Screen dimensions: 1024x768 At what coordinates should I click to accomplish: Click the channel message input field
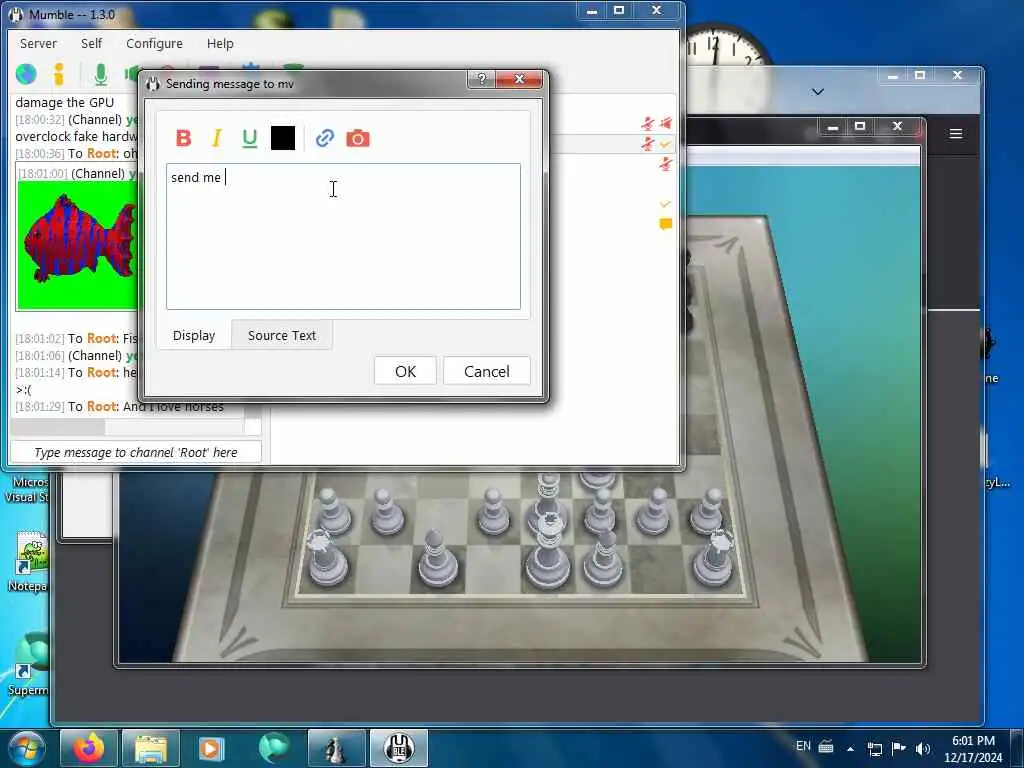(136, 452)
